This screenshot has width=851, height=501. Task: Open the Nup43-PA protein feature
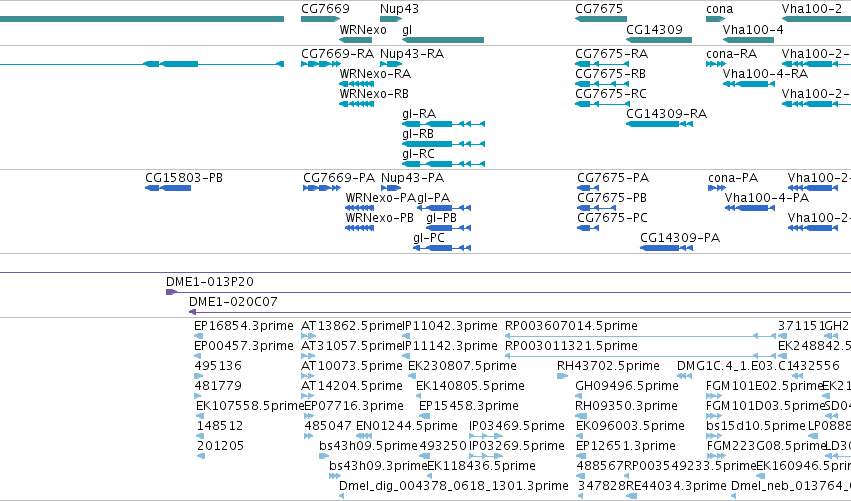click(391, 188)
